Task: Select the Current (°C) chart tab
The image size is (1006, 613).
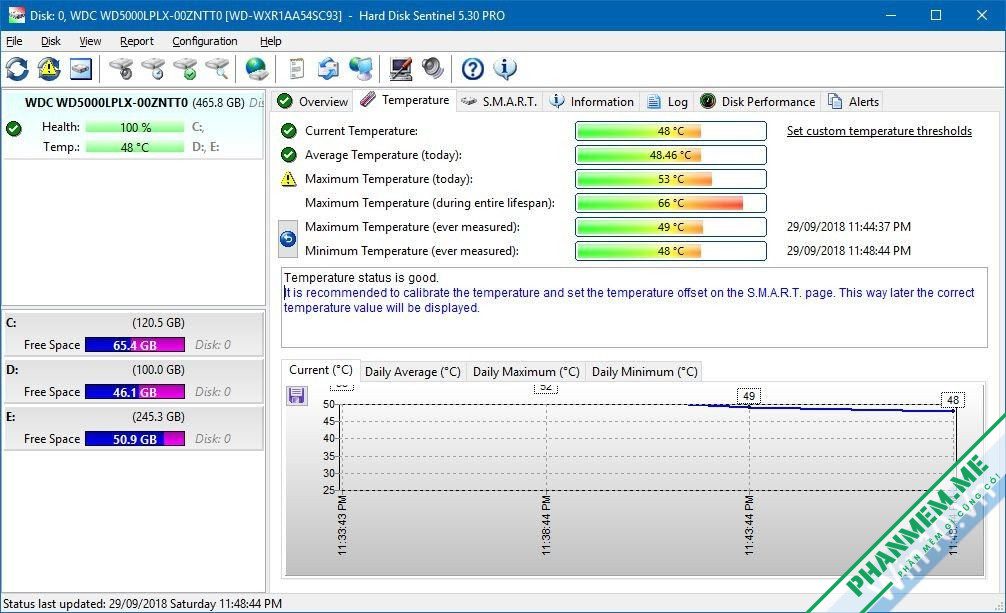Action: pyautogui.click(x=321, y=370)
